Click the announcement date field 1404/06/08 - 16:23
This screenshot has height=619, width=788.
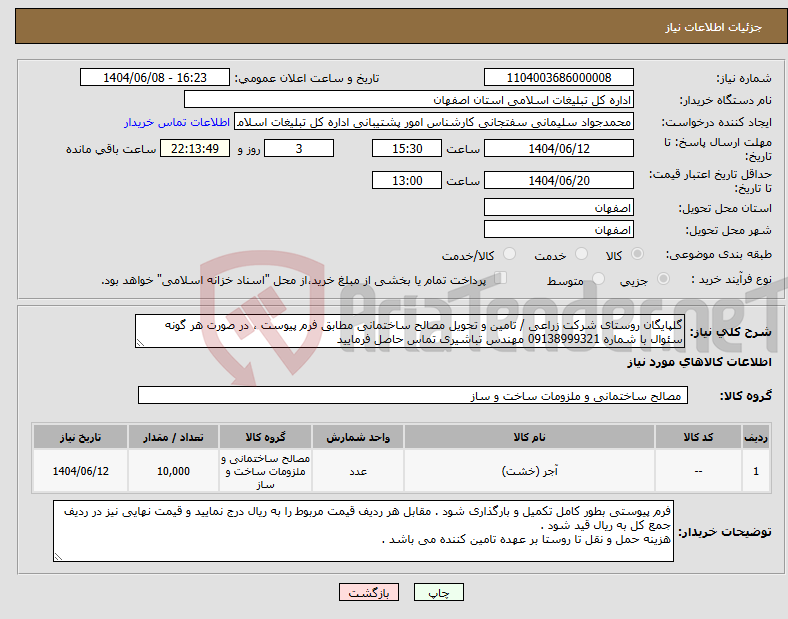click(155, 78)
